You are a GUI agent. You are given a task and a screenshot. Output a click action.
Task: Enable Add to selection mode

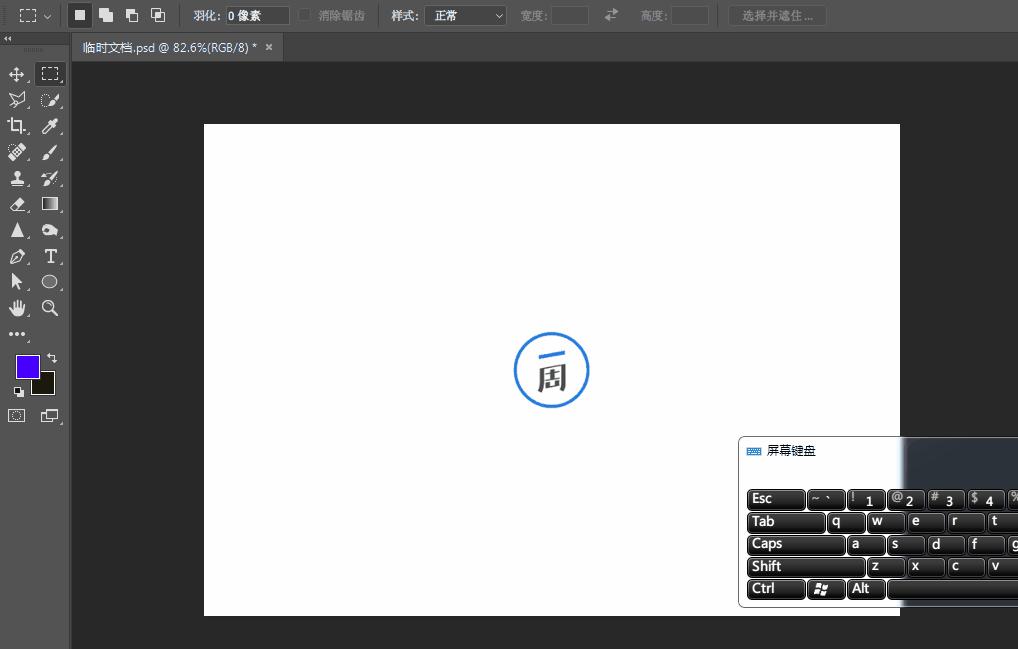pyautogui.click(x=106, y=16)
